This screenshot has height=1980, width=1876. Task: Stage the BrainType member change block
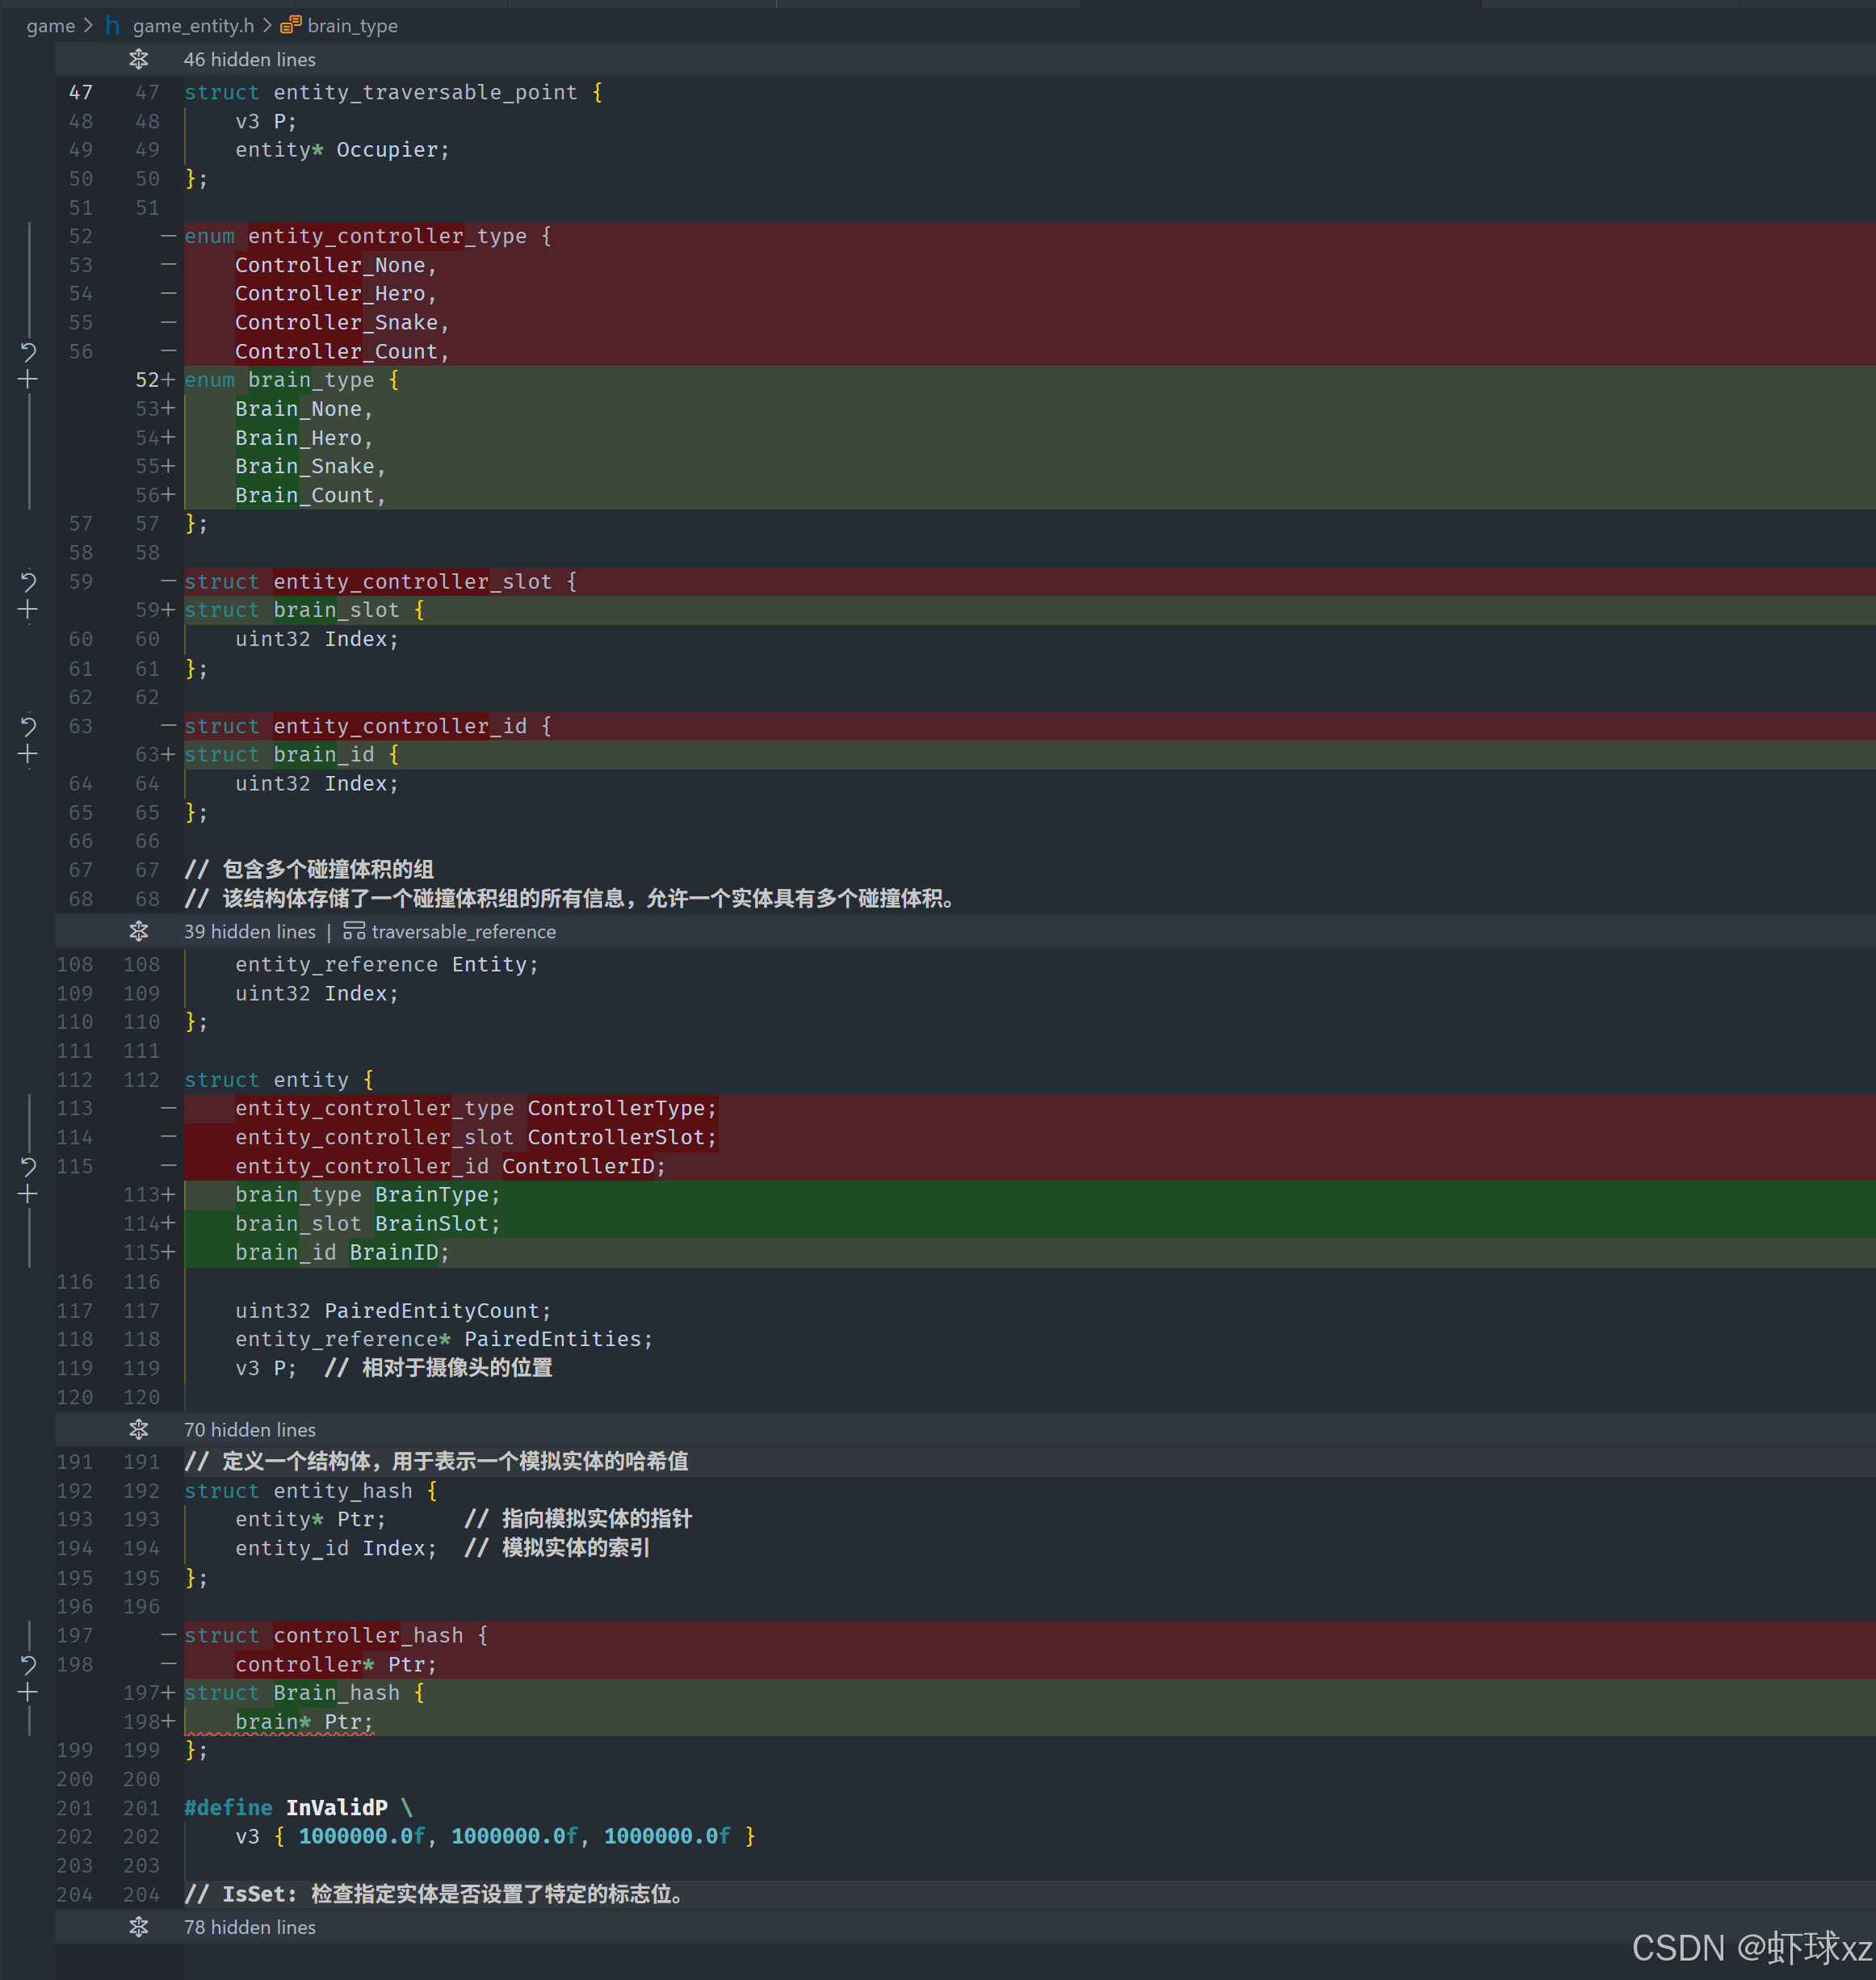28,1194
